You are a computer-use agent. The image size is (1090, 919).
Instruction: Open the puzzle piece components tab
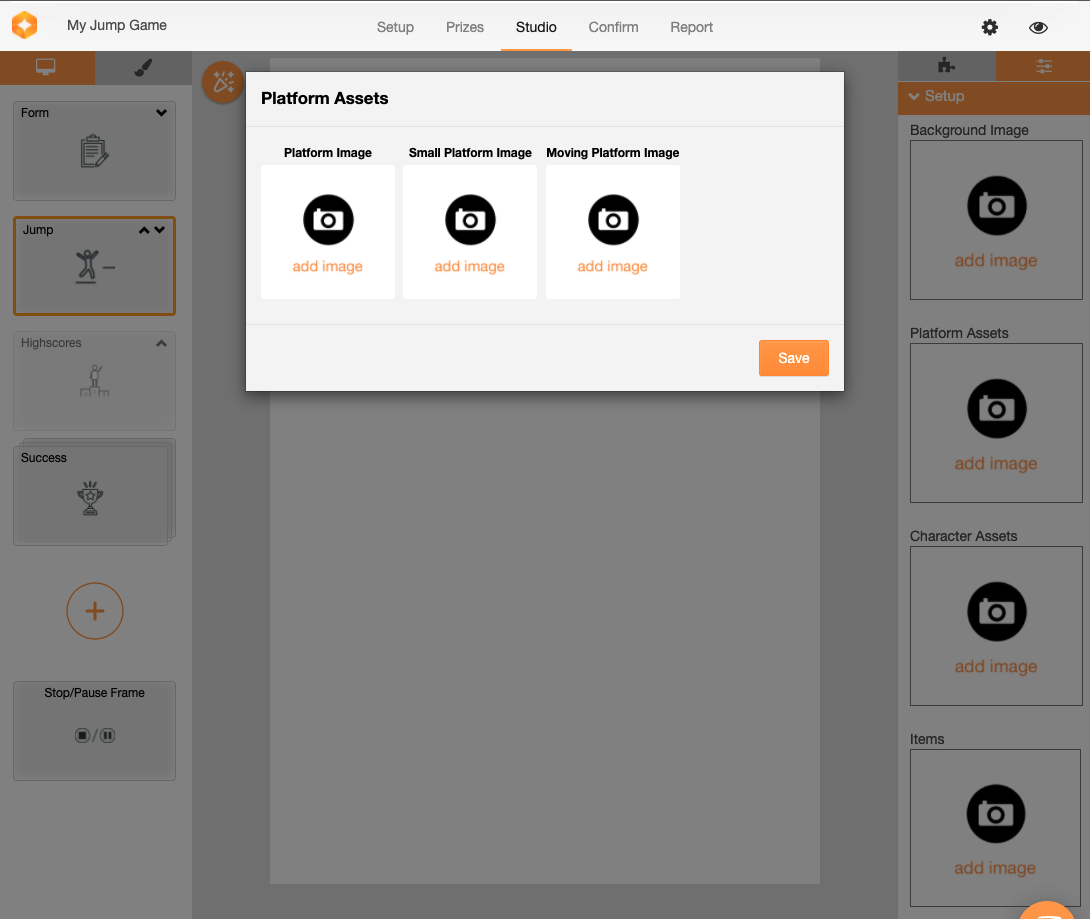pos(945,66)
